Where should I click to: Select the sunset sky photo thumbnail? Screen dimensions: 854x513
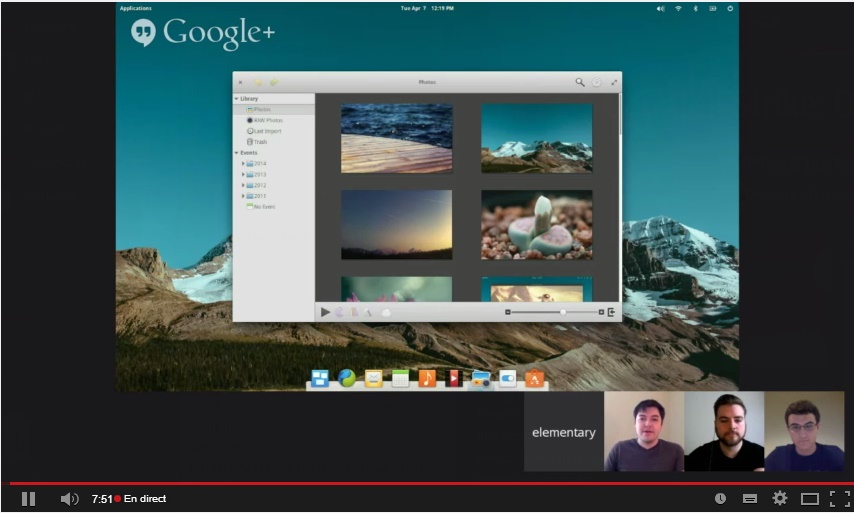coord(396,224)
